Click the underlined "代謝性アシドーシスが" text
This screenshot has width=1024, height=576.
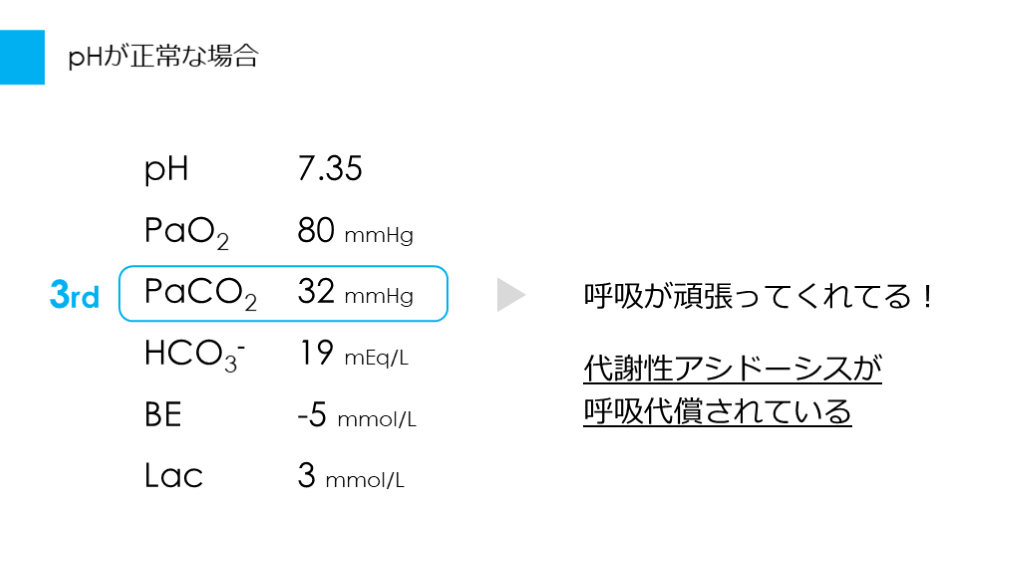pos(732,369)
